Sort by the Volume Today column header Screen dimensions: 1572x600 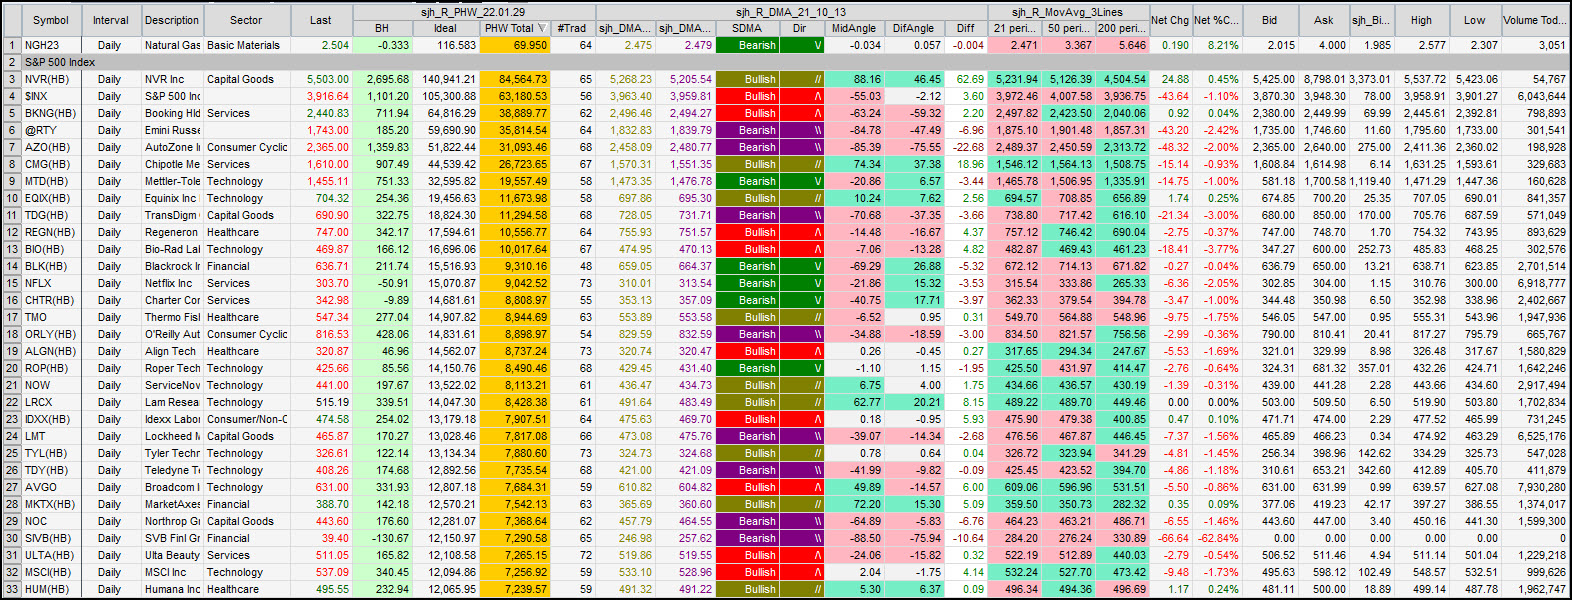(x=1535, y=20)
